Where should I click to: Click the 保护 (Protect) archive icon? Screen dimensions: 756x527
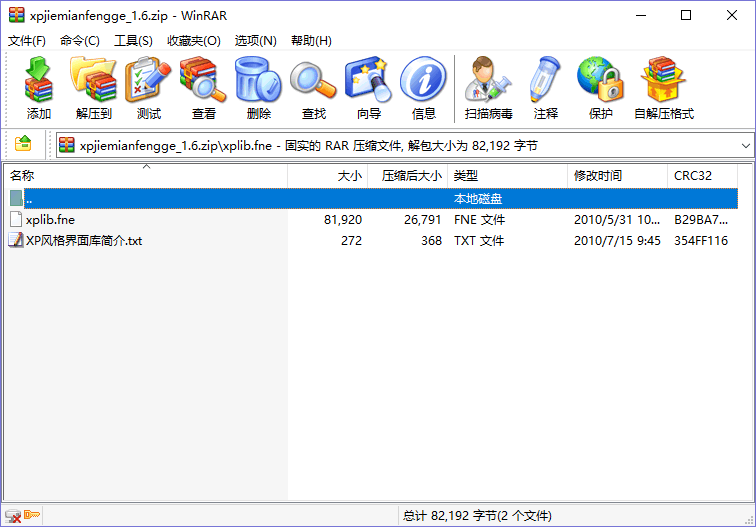coord(600,88)
